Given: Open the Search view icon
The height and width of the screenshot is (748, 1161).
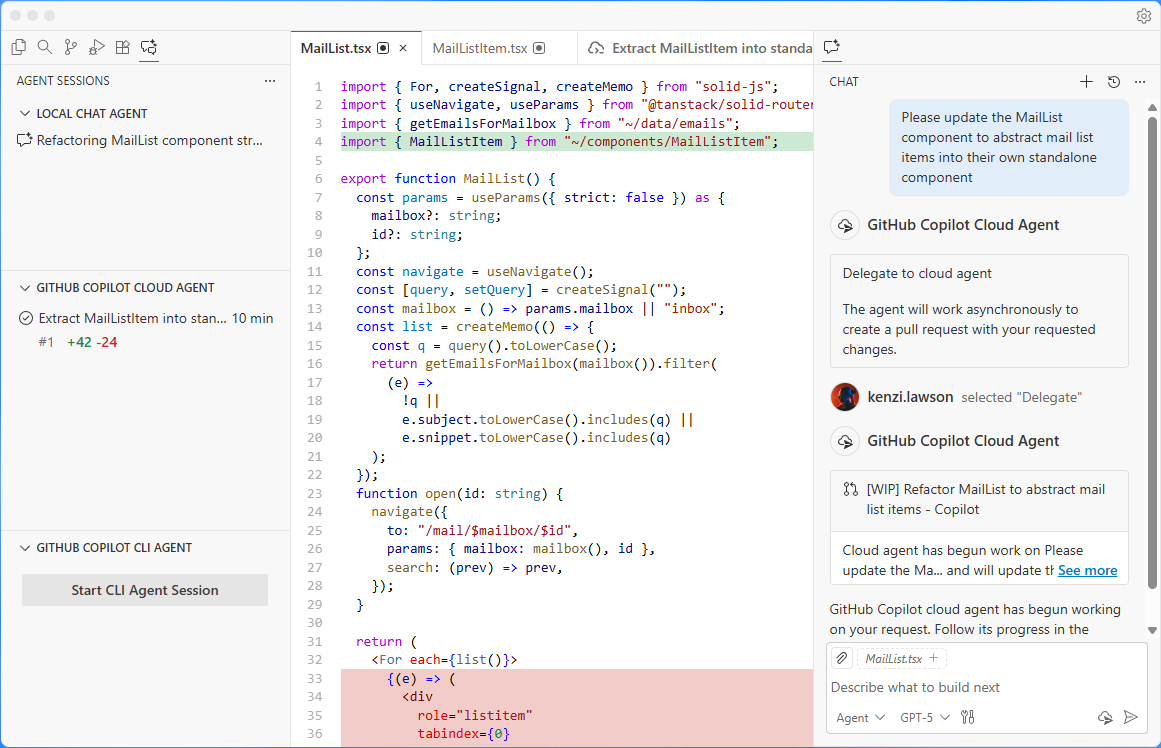Looking at the screenshot, I should click(44, 47).
